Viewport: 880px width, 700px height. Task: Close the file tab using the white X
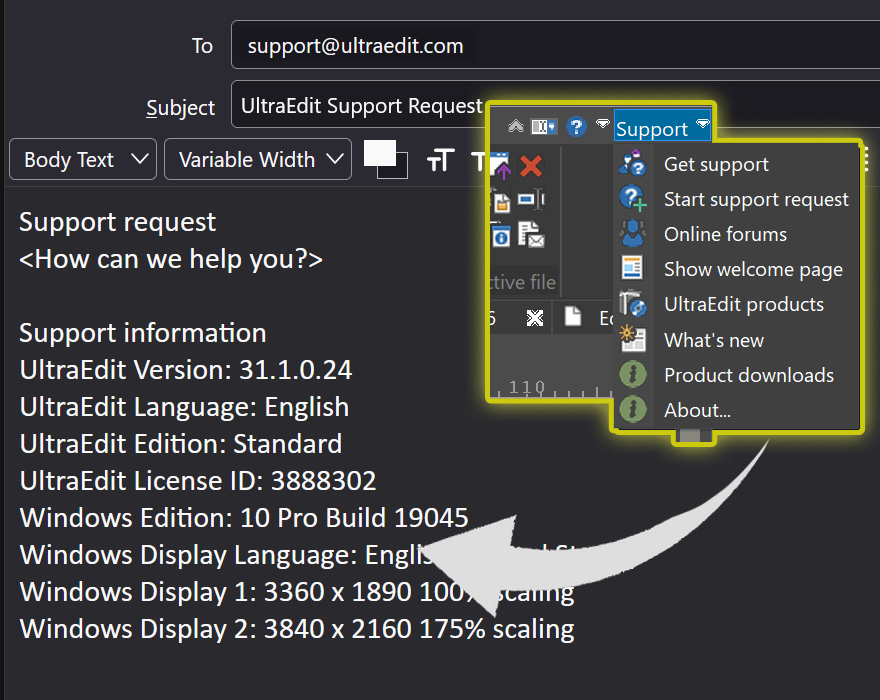point(535,318)
